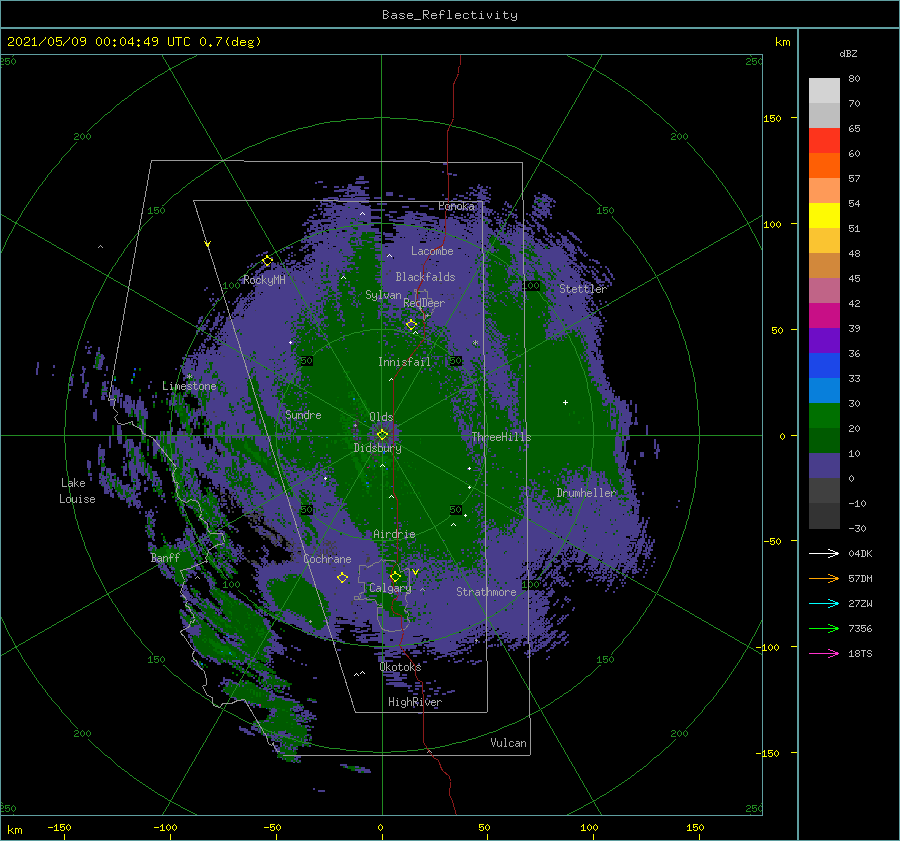Click the yellow 54 dBZ color swatch

[x=824, y=215]
